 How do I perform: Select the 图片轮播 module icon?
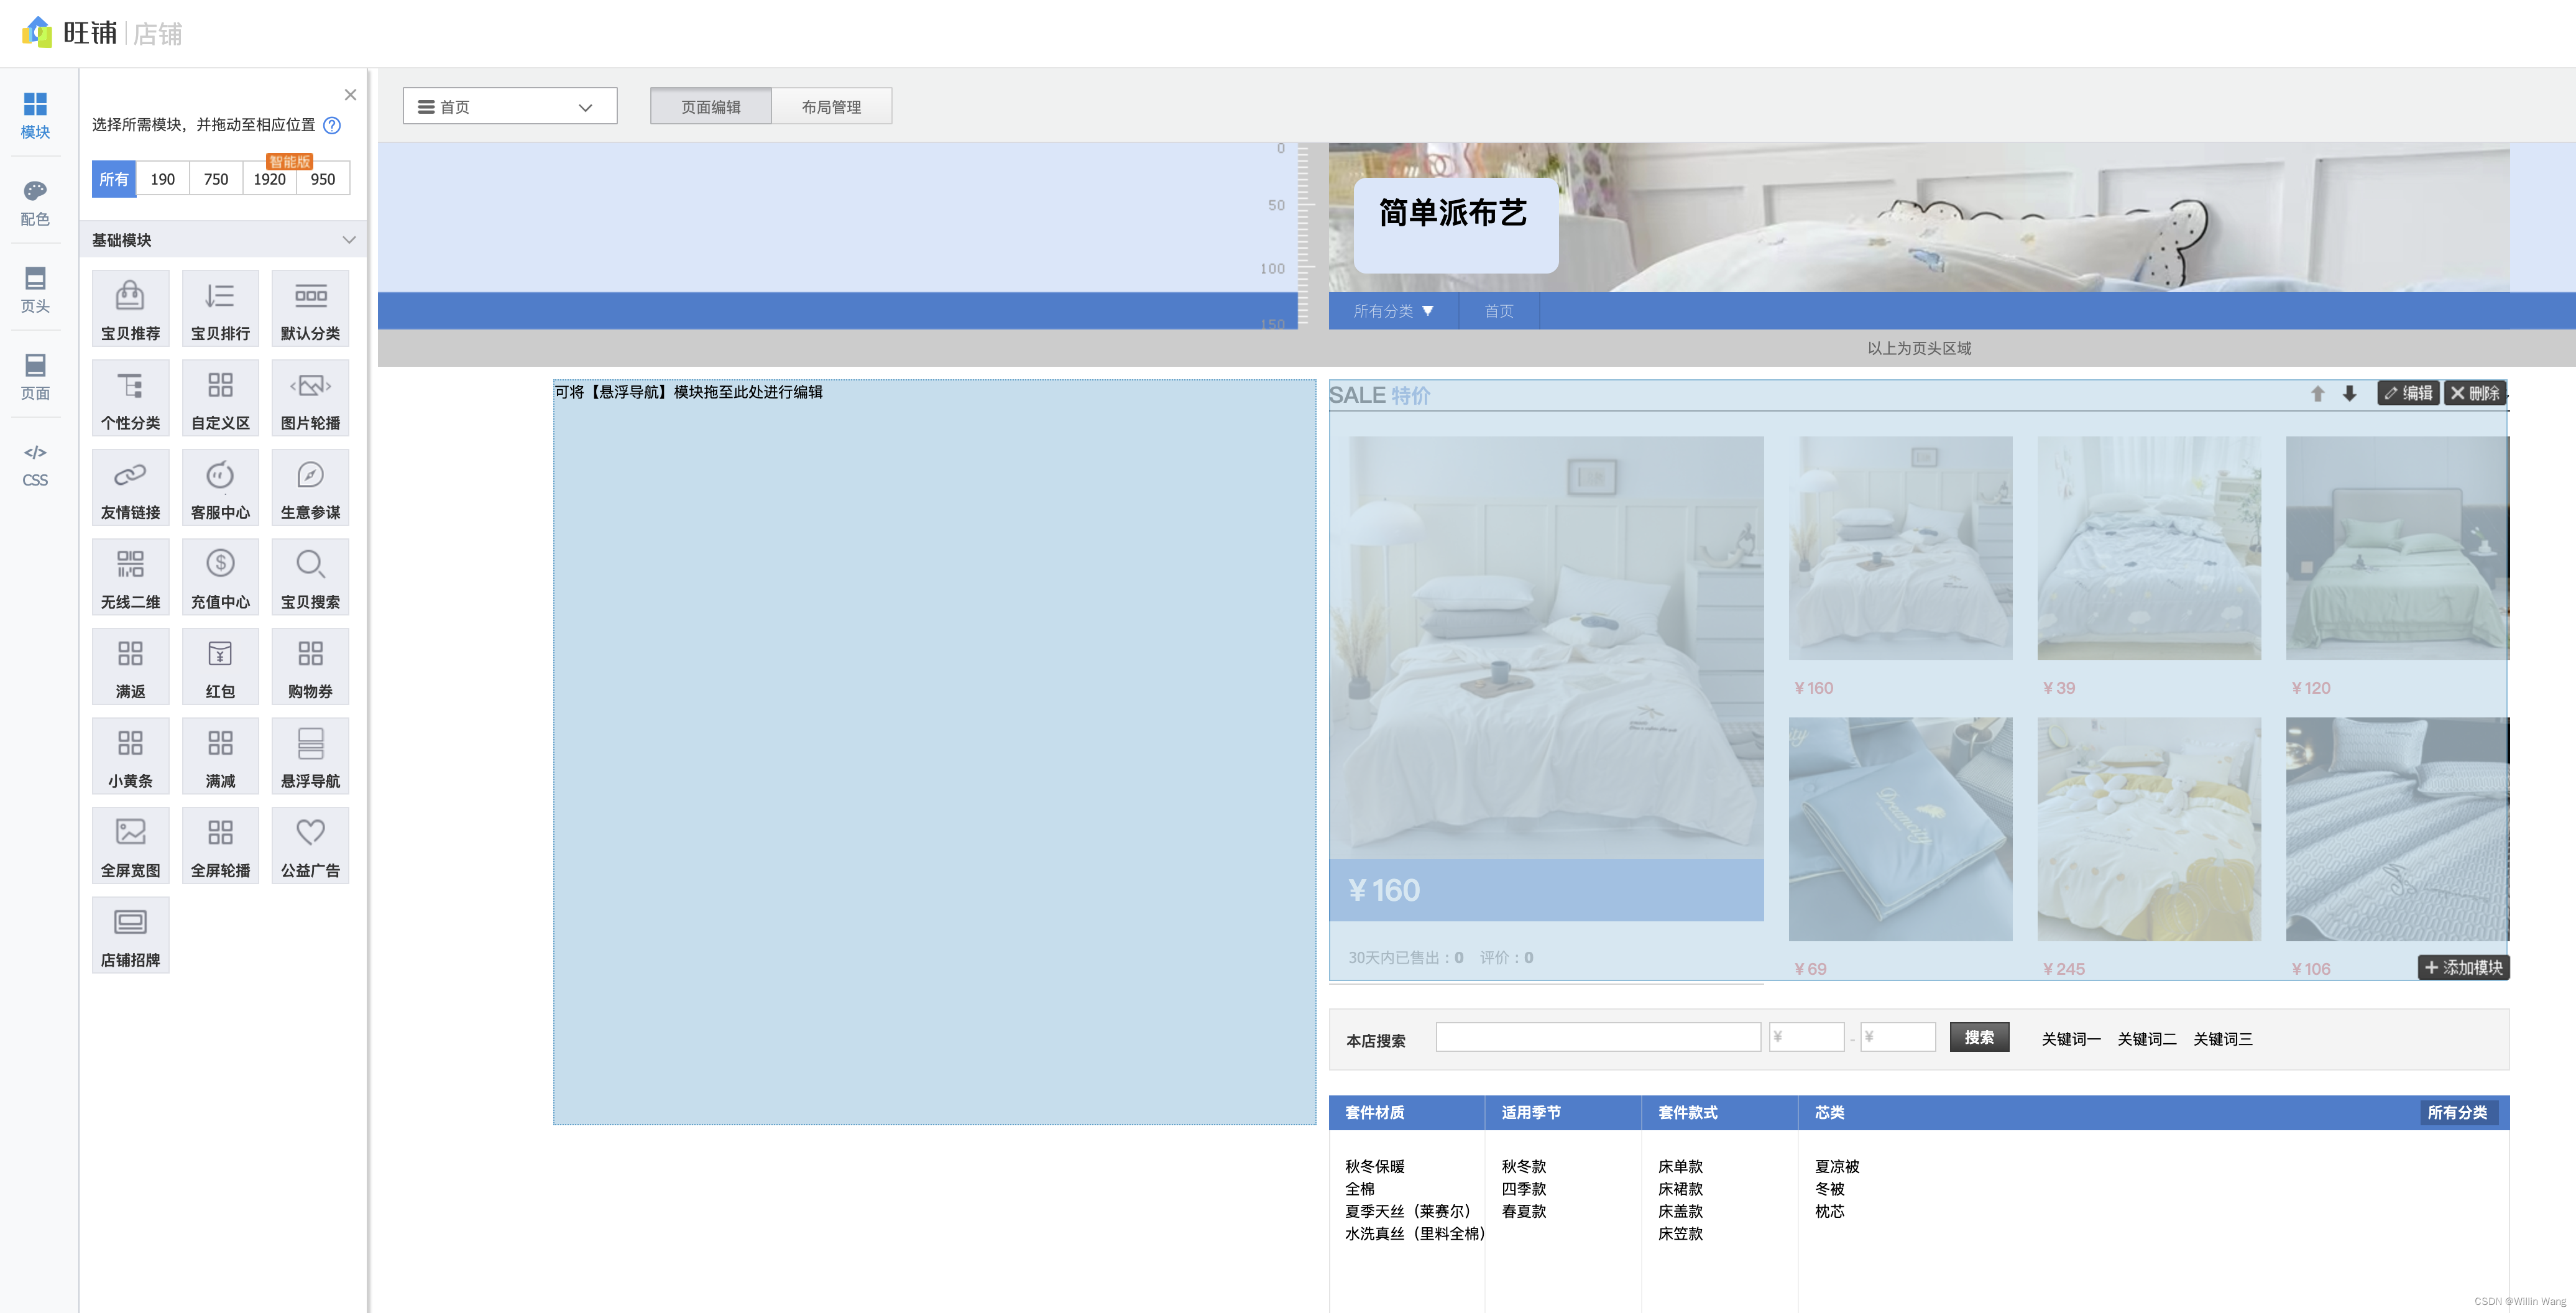310,396
